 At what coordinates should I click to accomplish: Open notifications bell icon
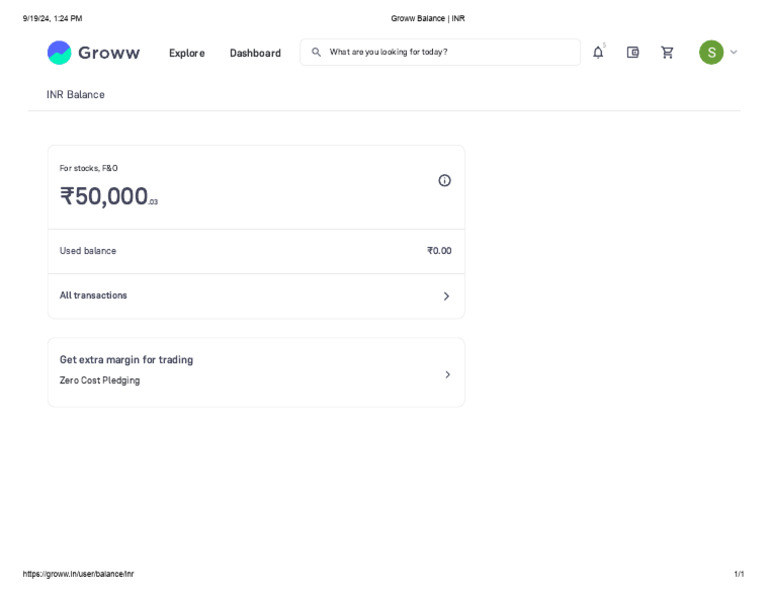pos(598,52)
